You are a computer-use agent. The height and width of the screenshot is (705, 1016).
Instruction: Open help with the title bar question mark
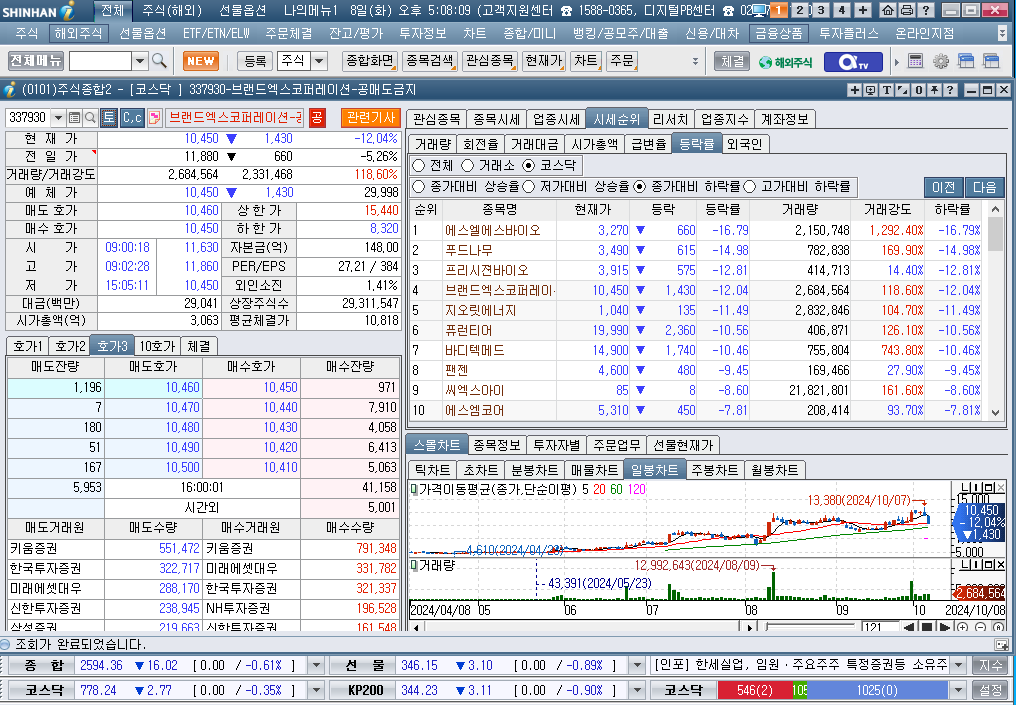point(926,10)
